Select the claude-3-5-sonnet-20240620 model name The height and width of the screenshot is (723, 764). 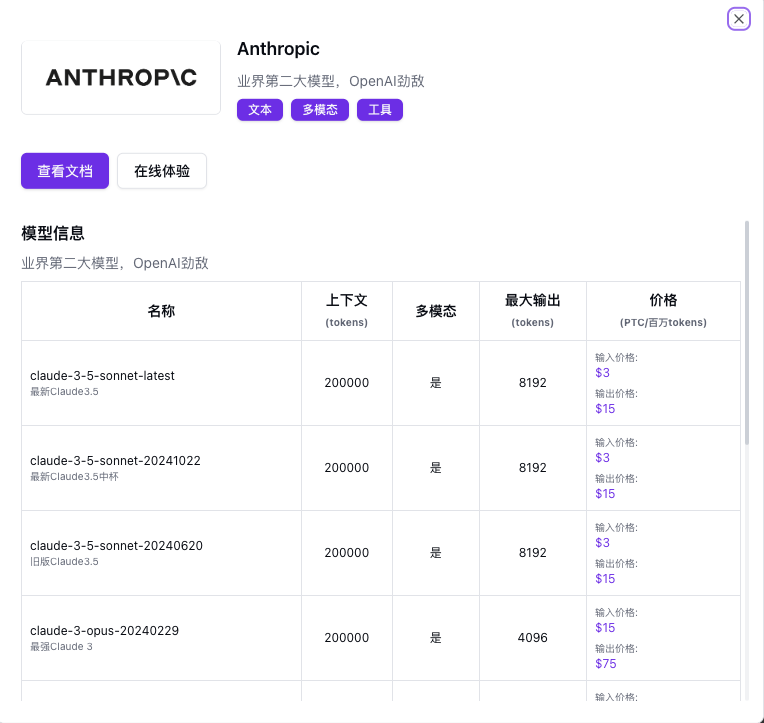[116, 546]
